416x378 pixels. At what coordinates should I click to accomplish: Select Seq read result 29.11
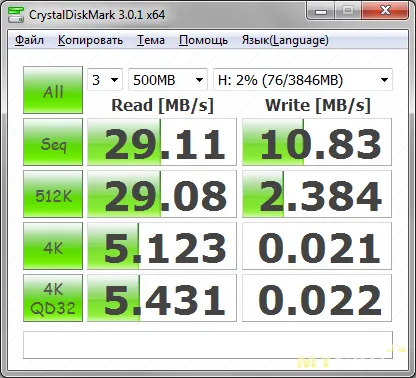(x=162, y=142)
